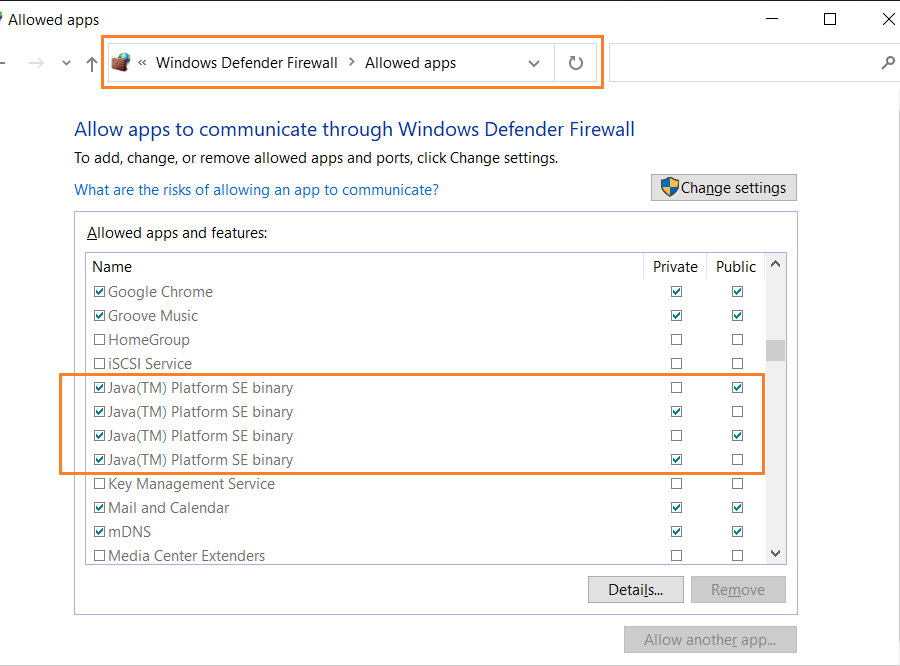
Task: Enable Public checkbox for Media Center Extenders
Action: point(738,556)
